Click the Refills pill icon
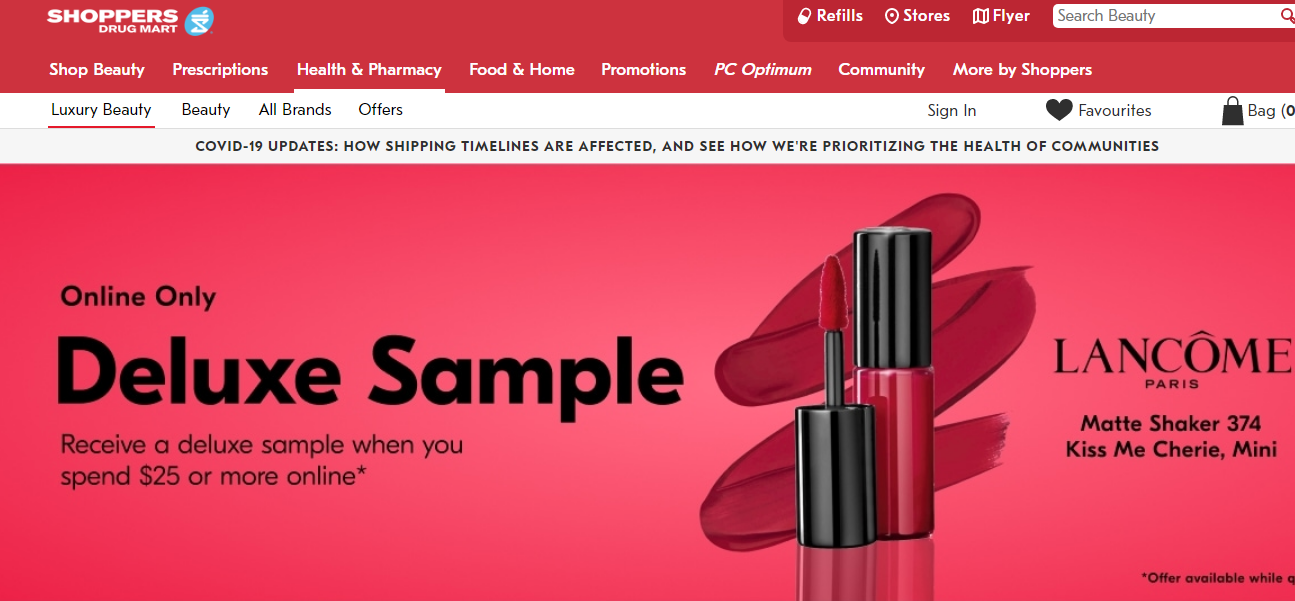The width and height of the screenshot is (1295, 601). point(804,16)
